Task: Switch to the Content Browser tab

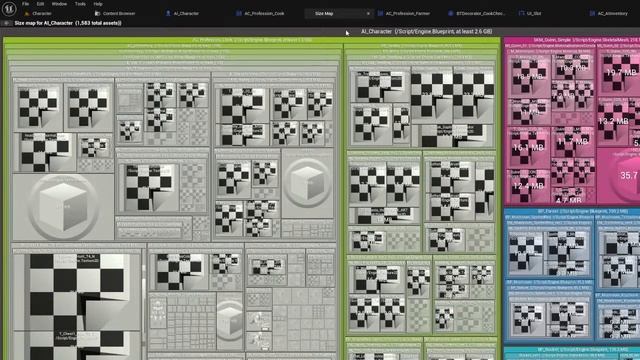Action: [115, 13]
